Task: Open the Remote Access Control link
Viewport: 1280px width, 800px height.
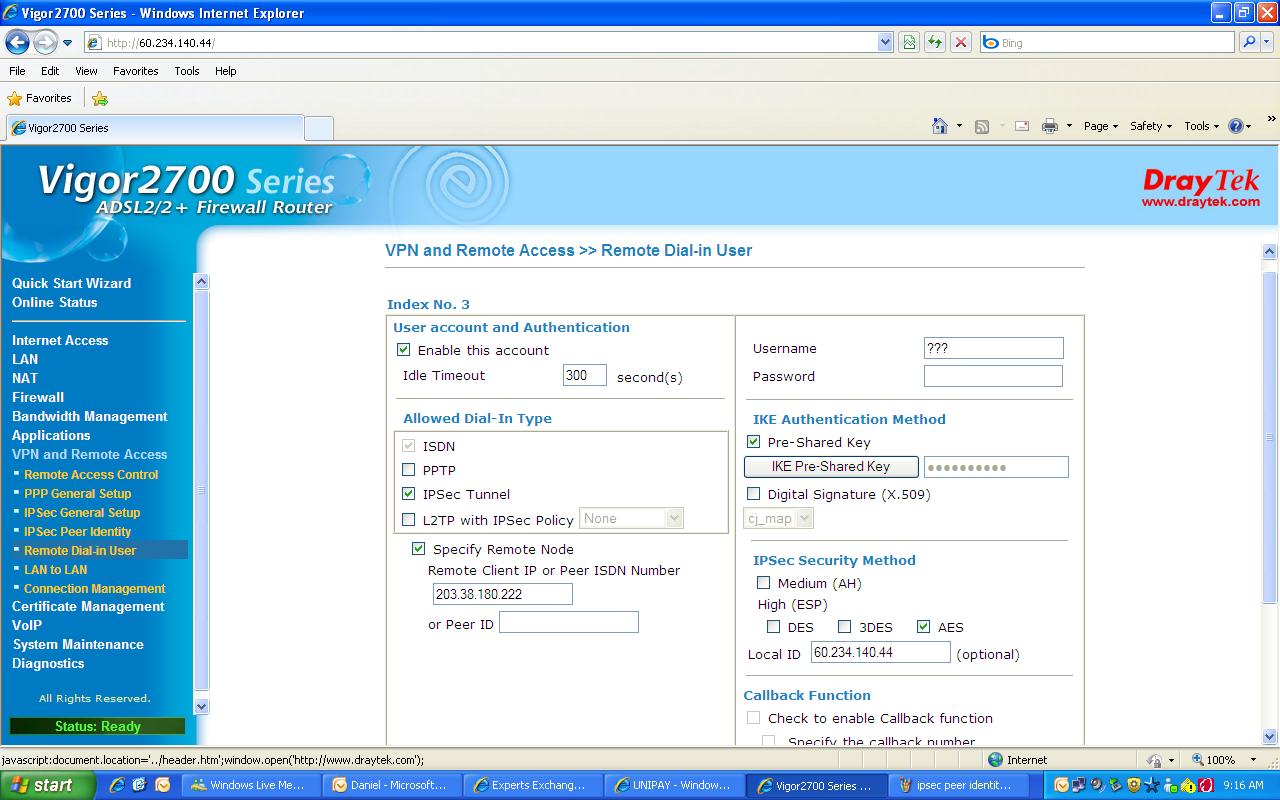Action: click(x=91, y=474)
